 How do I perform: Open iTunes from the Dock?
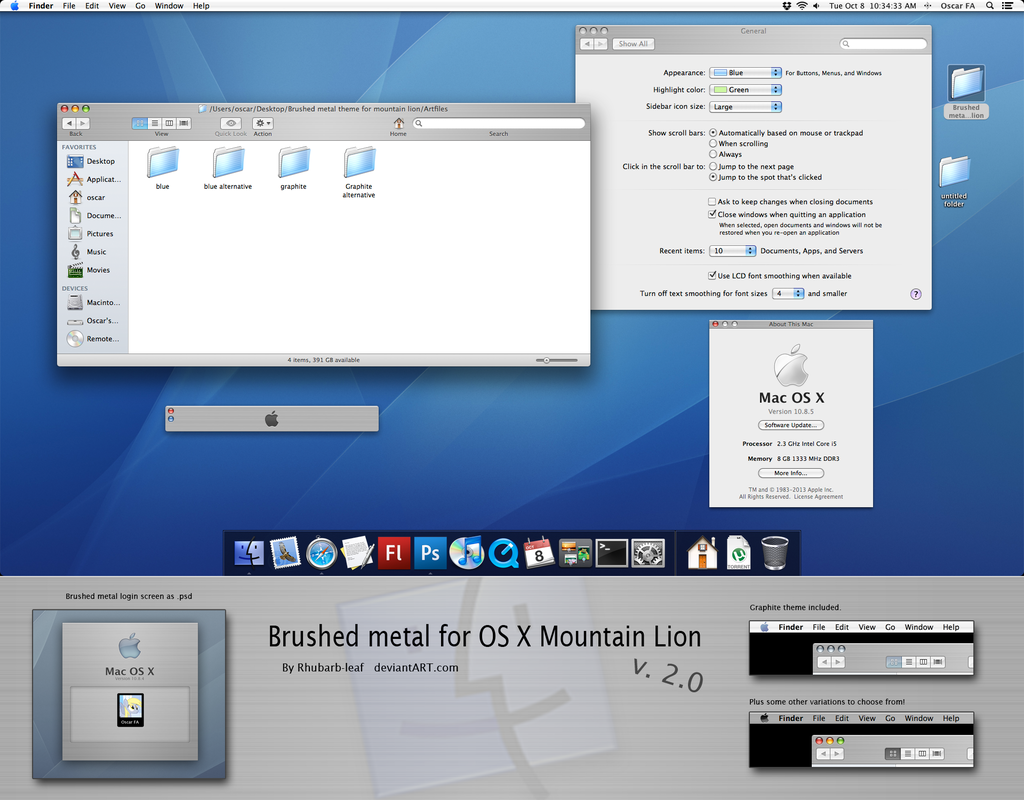point(466,552)
